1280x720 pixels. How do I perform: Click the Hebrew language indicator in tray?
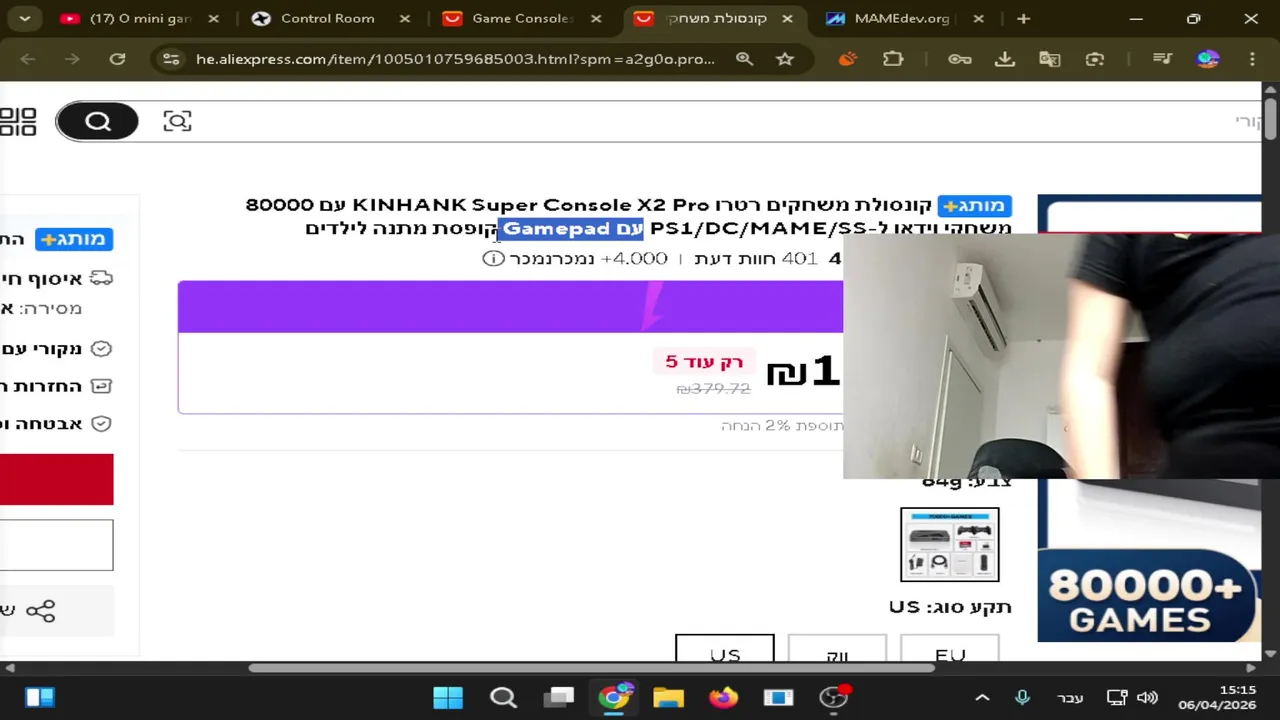point(1070,697)
